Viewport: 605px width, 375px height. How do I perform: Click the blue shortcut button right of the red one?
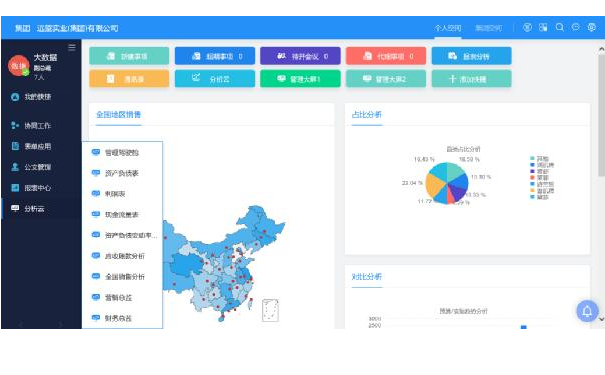pos(471,56)
